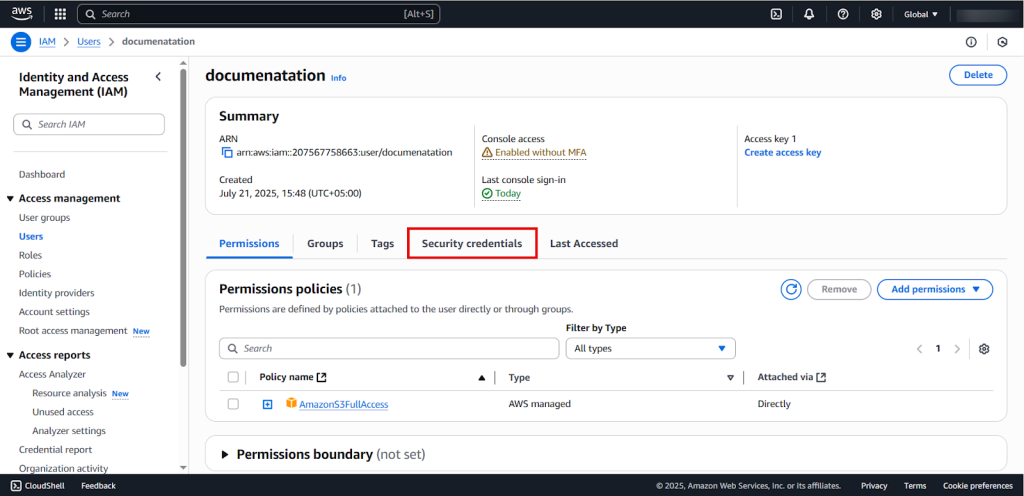1024x496 pixels.
Task: Switch to the Tags tab
Action: pyautogui.click(x=383, y=243)
